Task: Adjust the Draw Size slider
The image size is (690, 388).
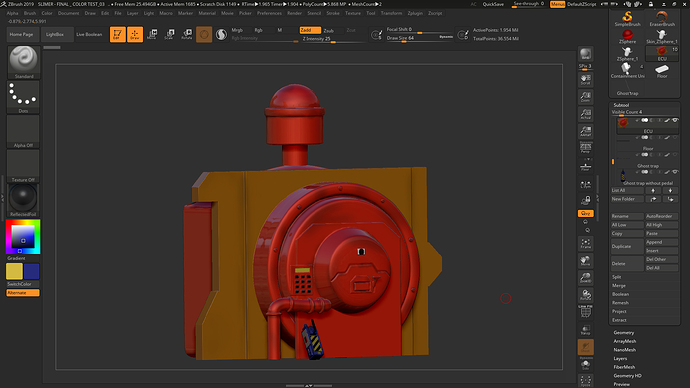Action: point(419,38)
